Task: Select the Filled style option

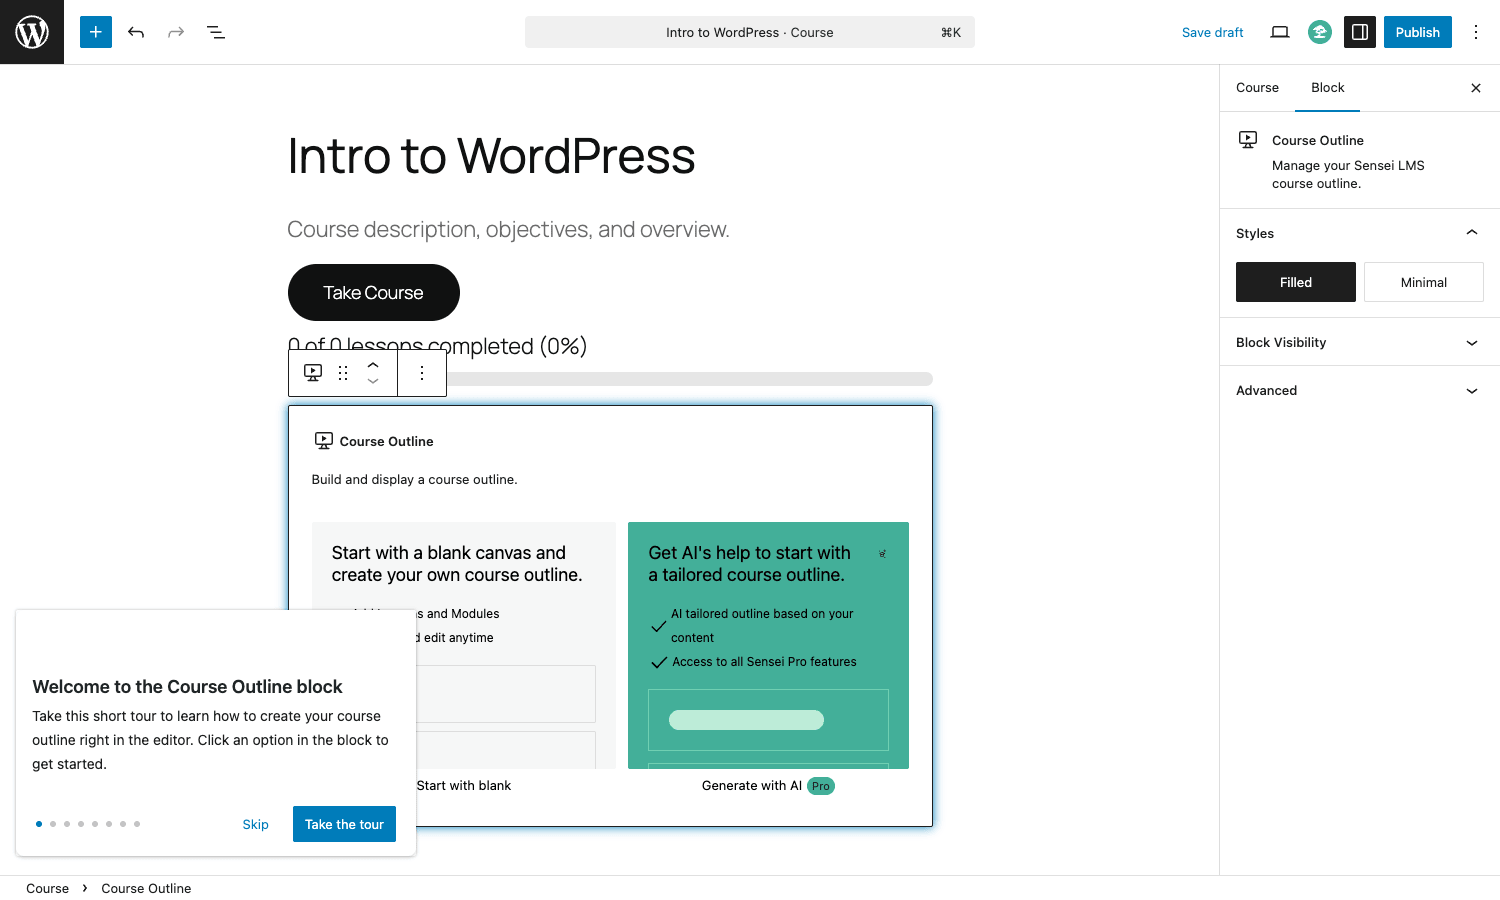Action: pyautogui.click(x=1296, y=282)
